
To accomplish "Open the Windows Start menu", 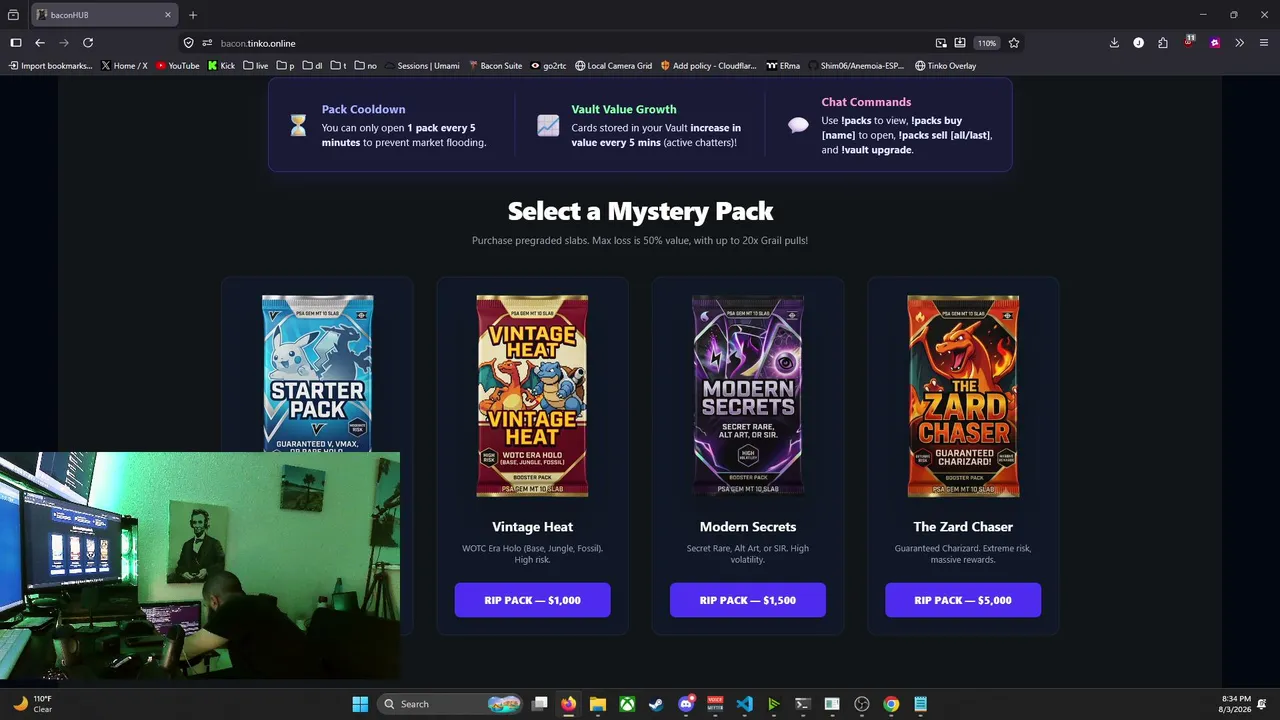I will pos(360,704).
